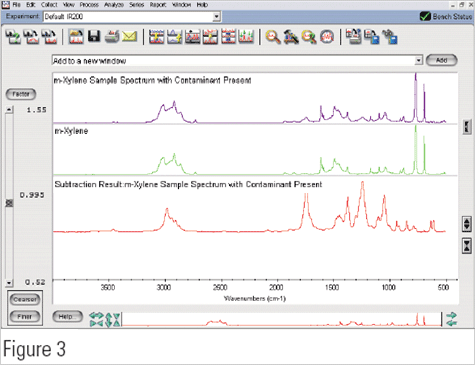The height and width of the screenshot is (365, 475).
Task: Open the Process menu
Action: [89, 5]
